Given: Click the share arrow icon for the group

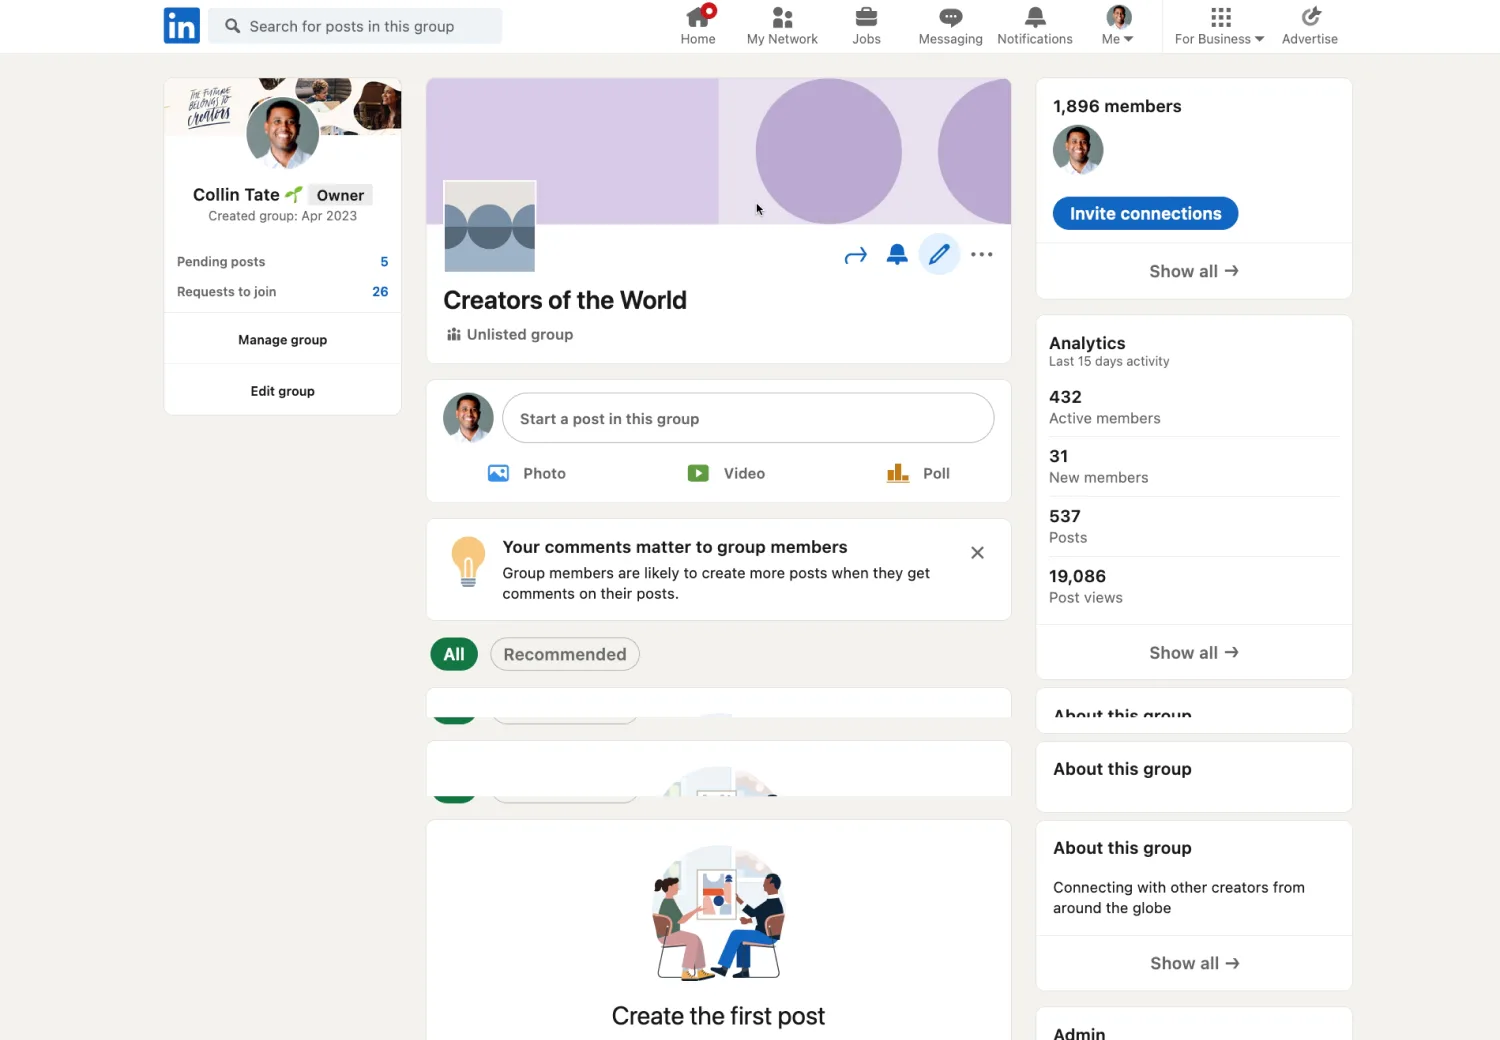Looking at the screenshot, I should tap(855, 256).
